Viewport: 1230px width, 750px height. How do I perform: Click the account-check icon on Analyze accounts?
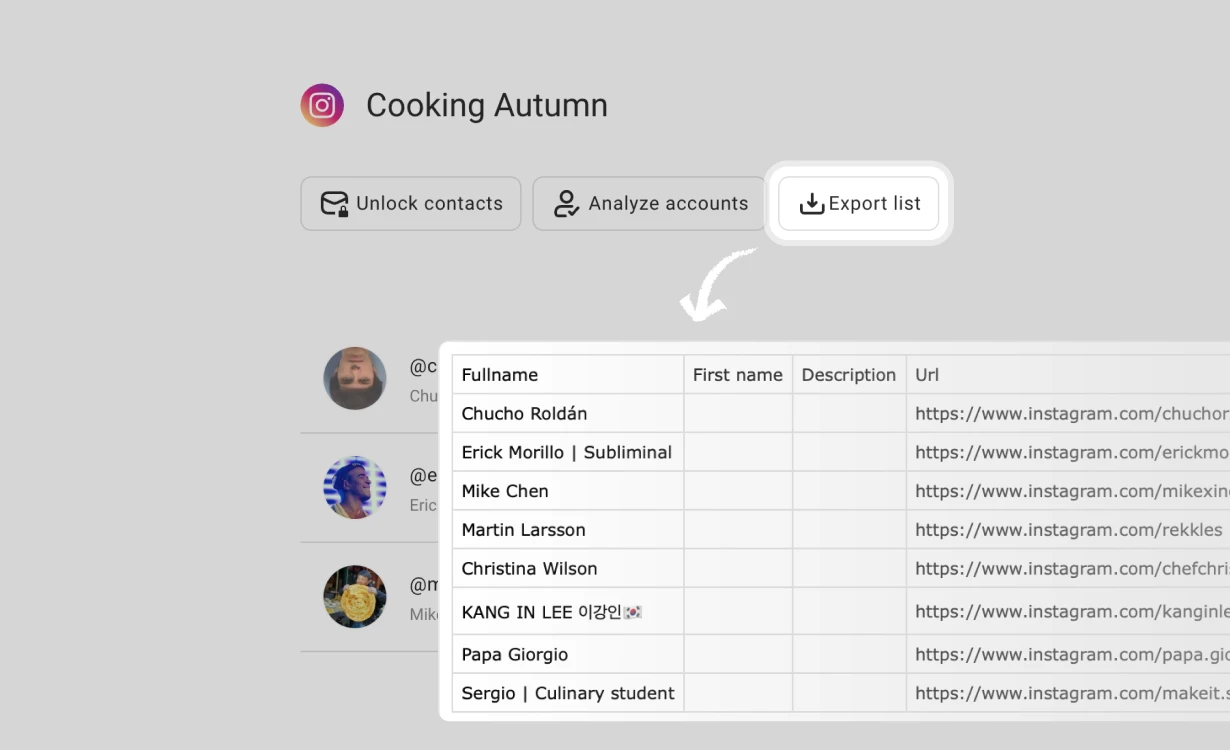(x=566, y=203)
